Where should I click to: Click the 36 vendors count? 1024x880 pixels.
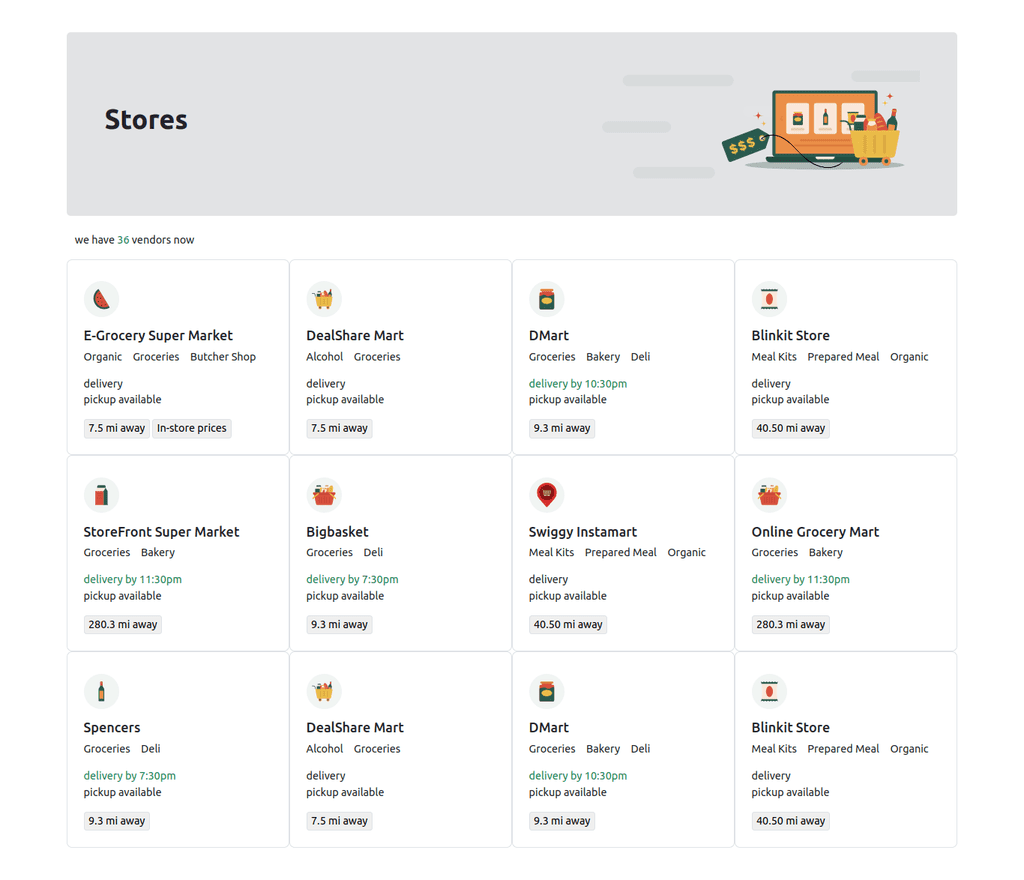coord(123,240)
